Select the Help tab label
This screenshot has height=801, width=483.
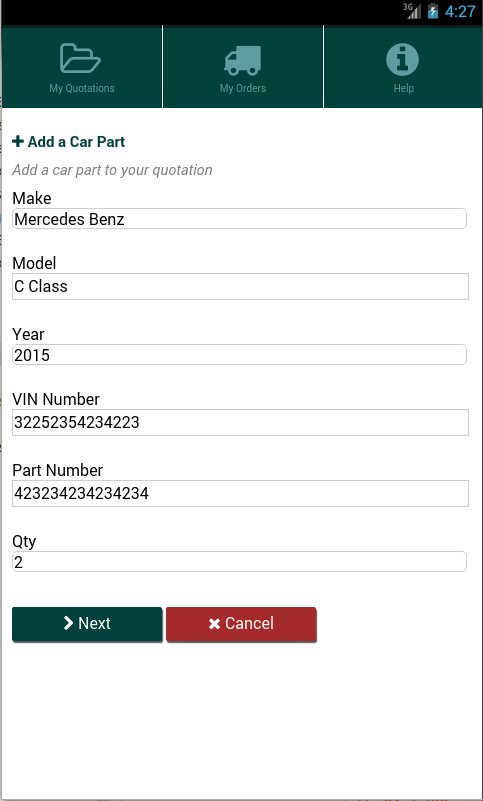tap(403, 88)
